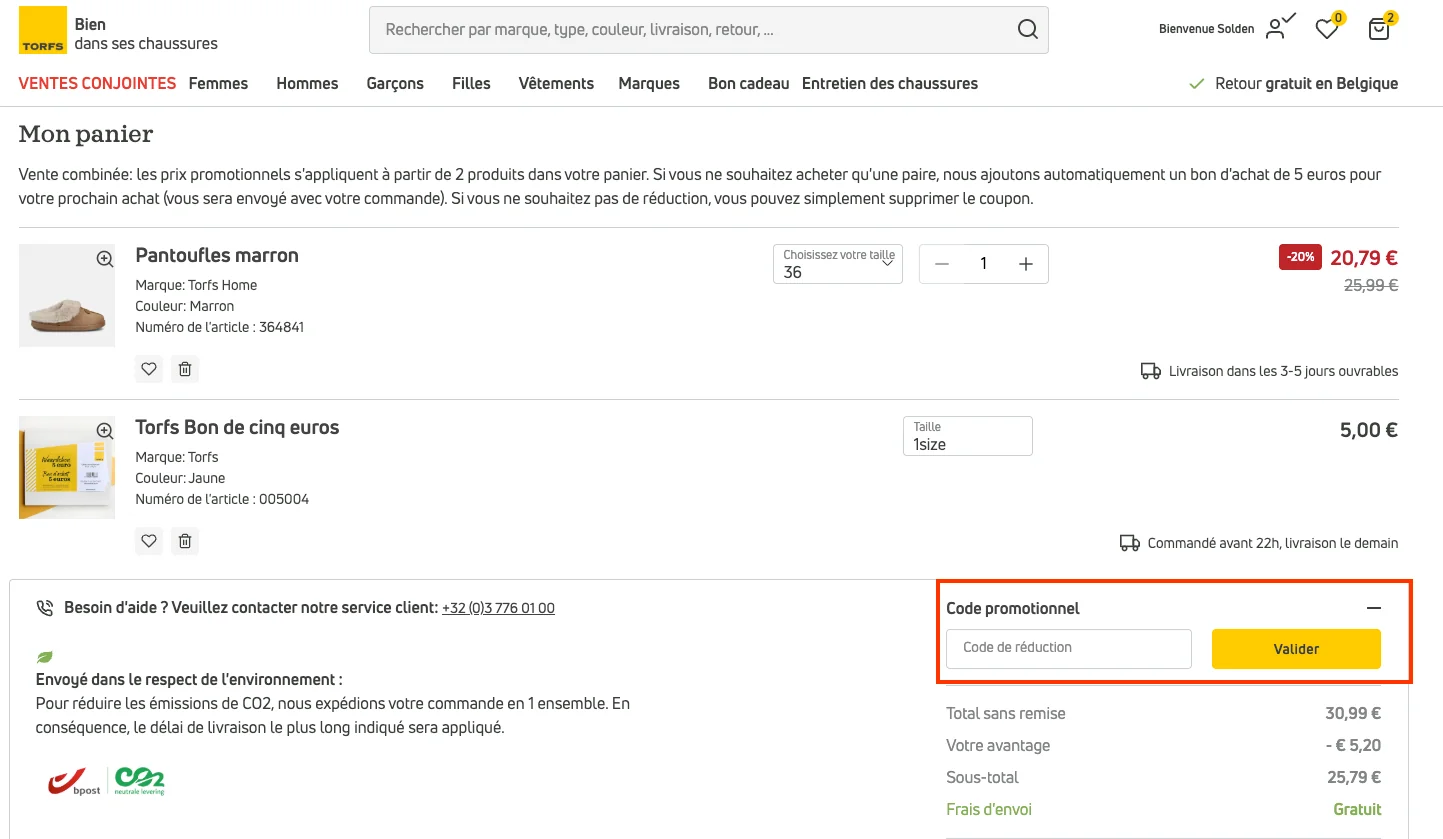Viewport: 1443px width, 839px height.
Task: Open the wishlist heart icon in header
Action: pyautogui.click(x=1327, y=29)
